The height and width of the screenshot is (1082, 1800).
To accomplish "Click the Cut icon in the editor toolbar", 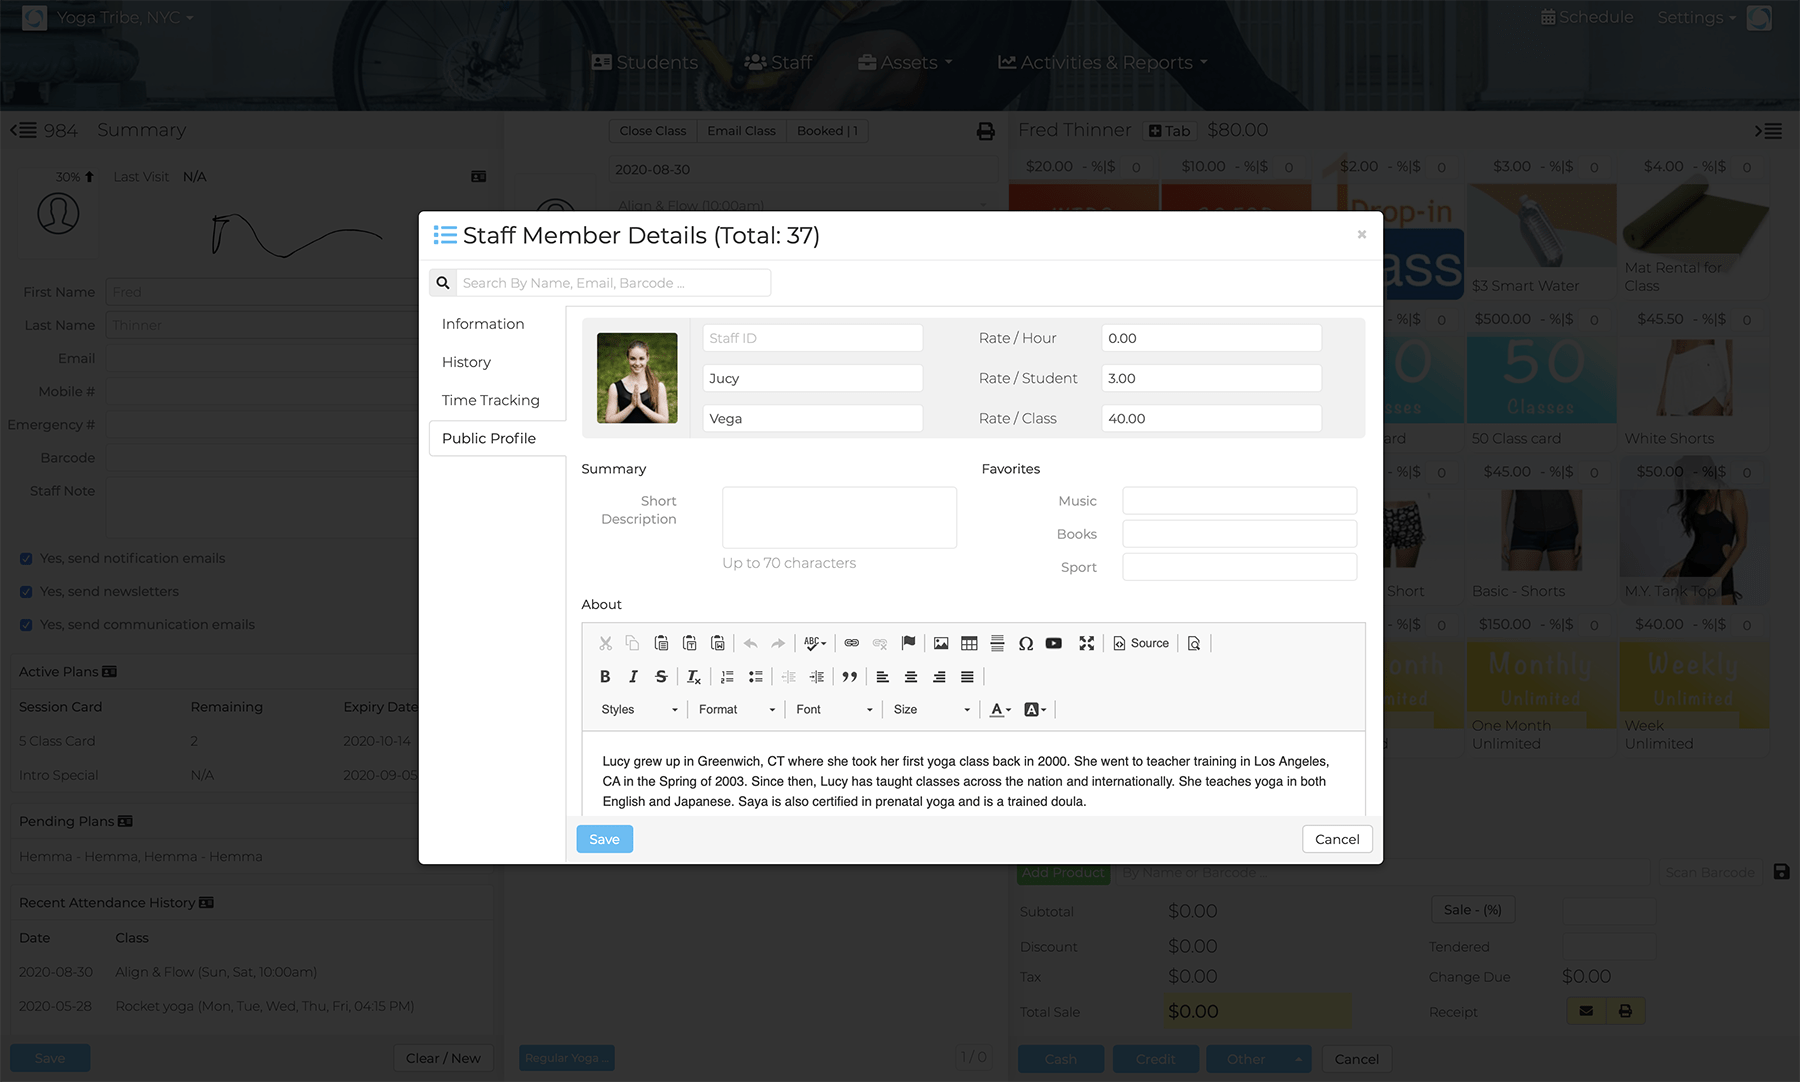I will click(x=605, y=643).
